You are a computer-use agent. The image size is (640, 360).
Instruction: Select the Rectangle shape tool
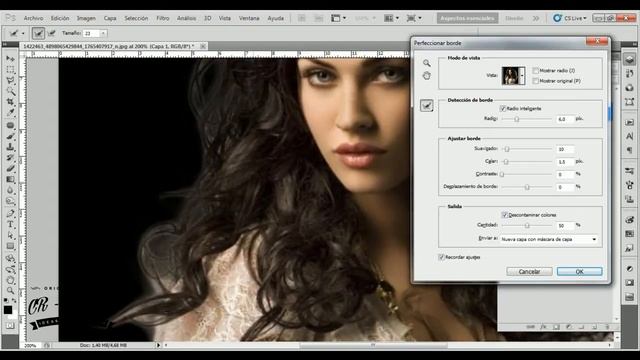pos(10,246)
